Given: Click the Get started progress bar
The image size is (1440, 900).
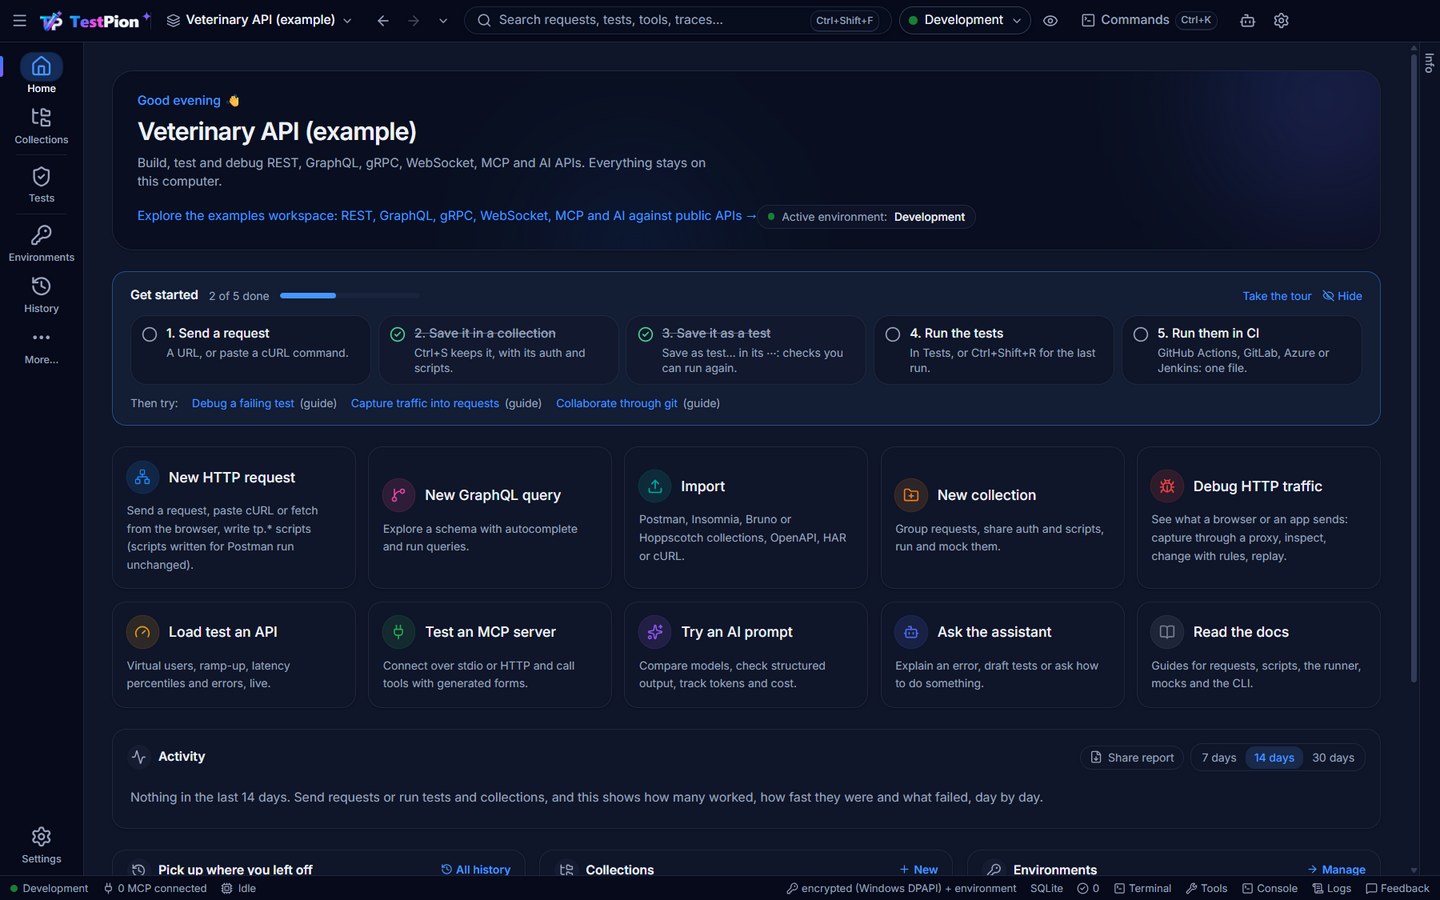Looking at the screenshot, I should tap(350, 296).
